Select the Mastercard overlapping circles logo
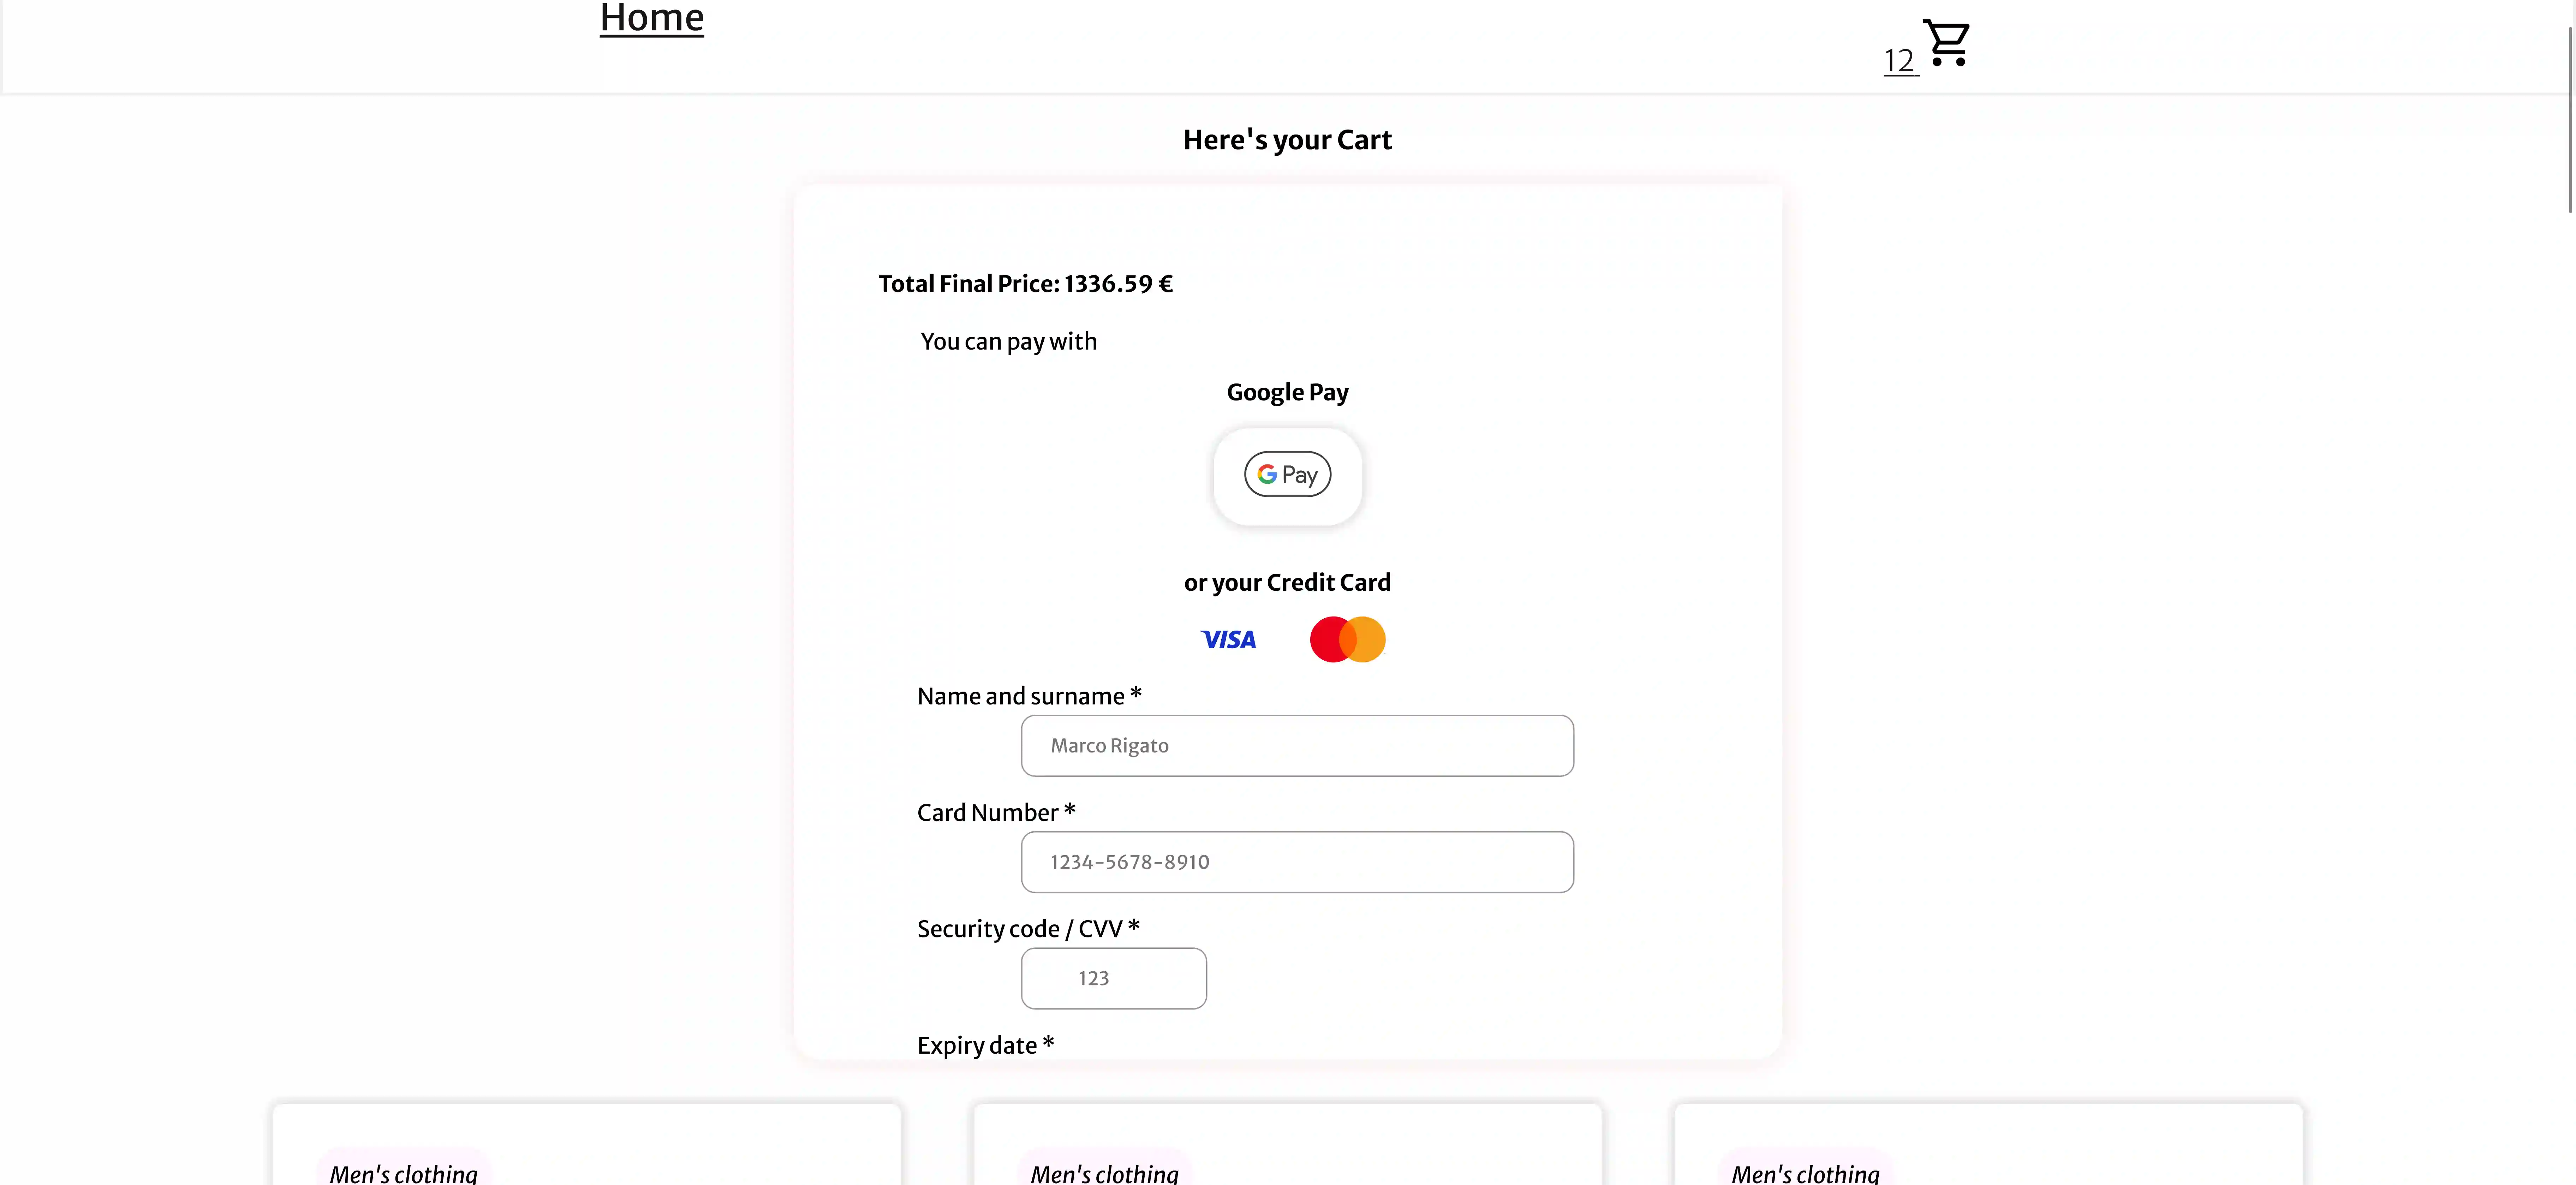 pyautogui.click(x=1347, y=639)
